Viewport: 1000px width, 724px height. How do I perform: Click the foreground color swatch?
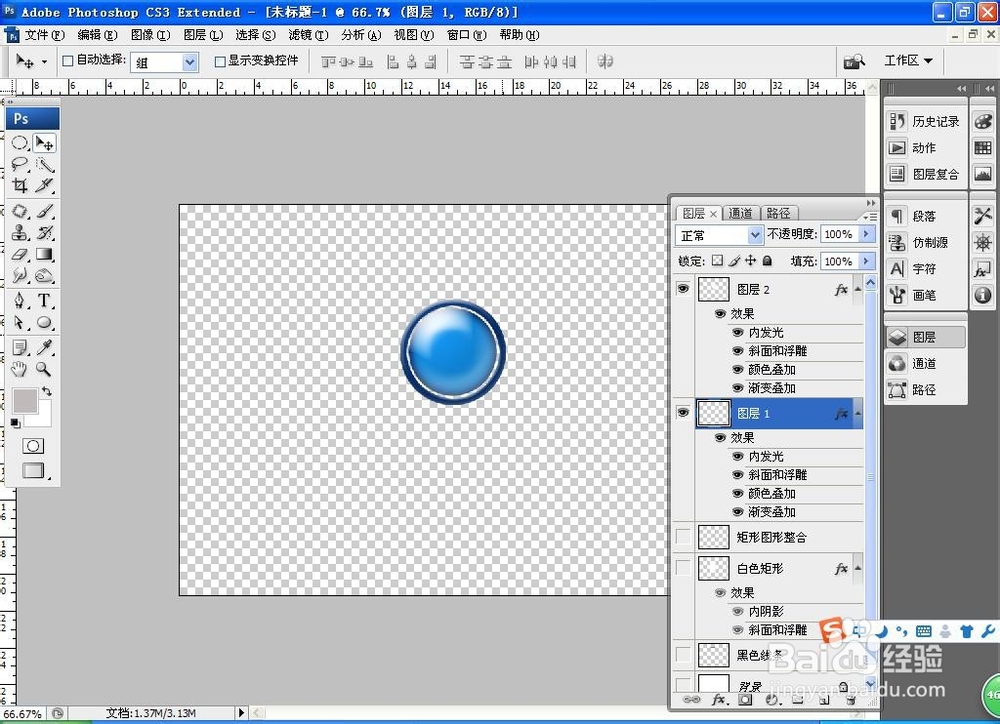[24, 399]
